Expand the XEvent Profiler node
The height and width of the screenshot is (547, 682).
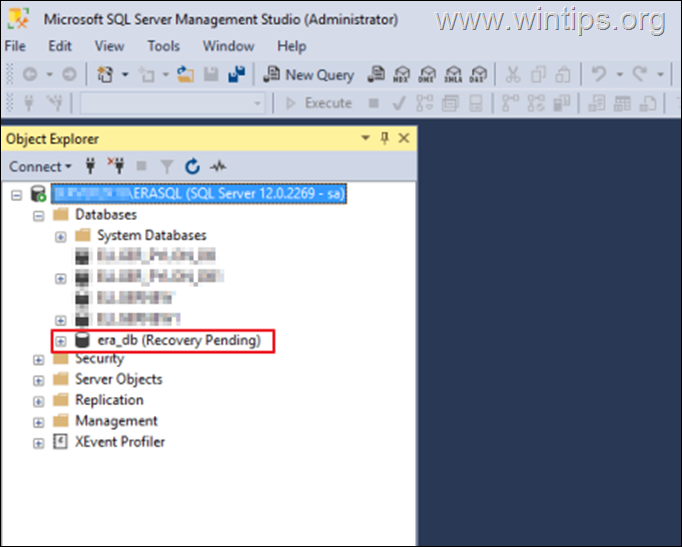[x=39, y=444]
